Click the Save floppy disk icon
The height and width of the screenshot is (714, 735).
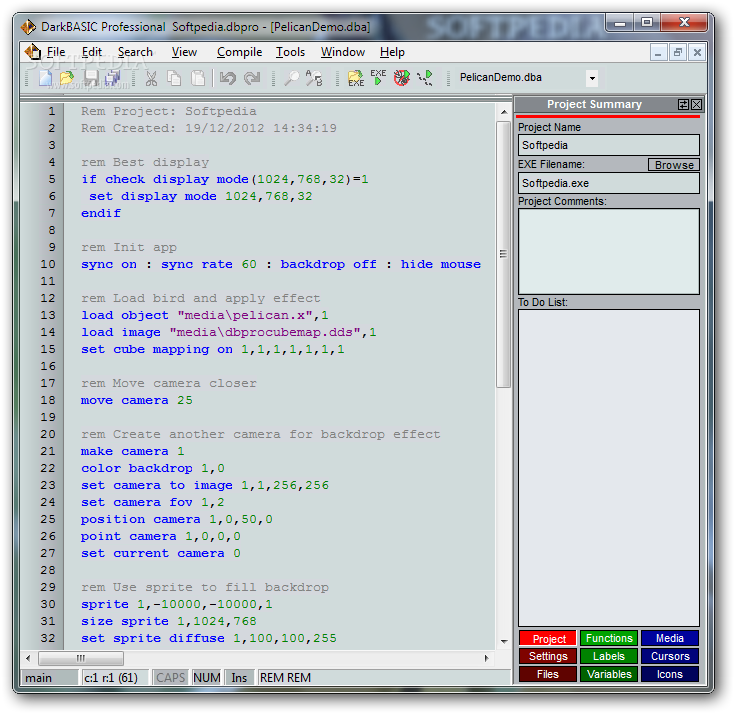[91, 78]
